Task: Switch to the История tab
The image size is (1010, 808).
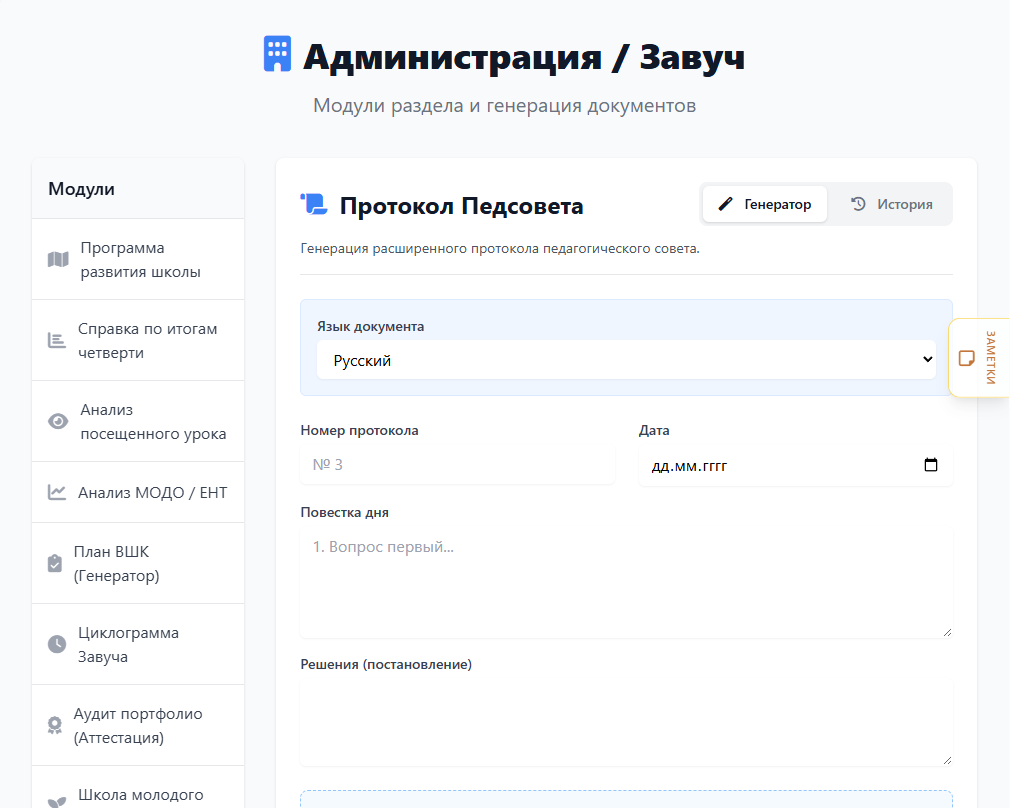Action: (x=891, y=204)
